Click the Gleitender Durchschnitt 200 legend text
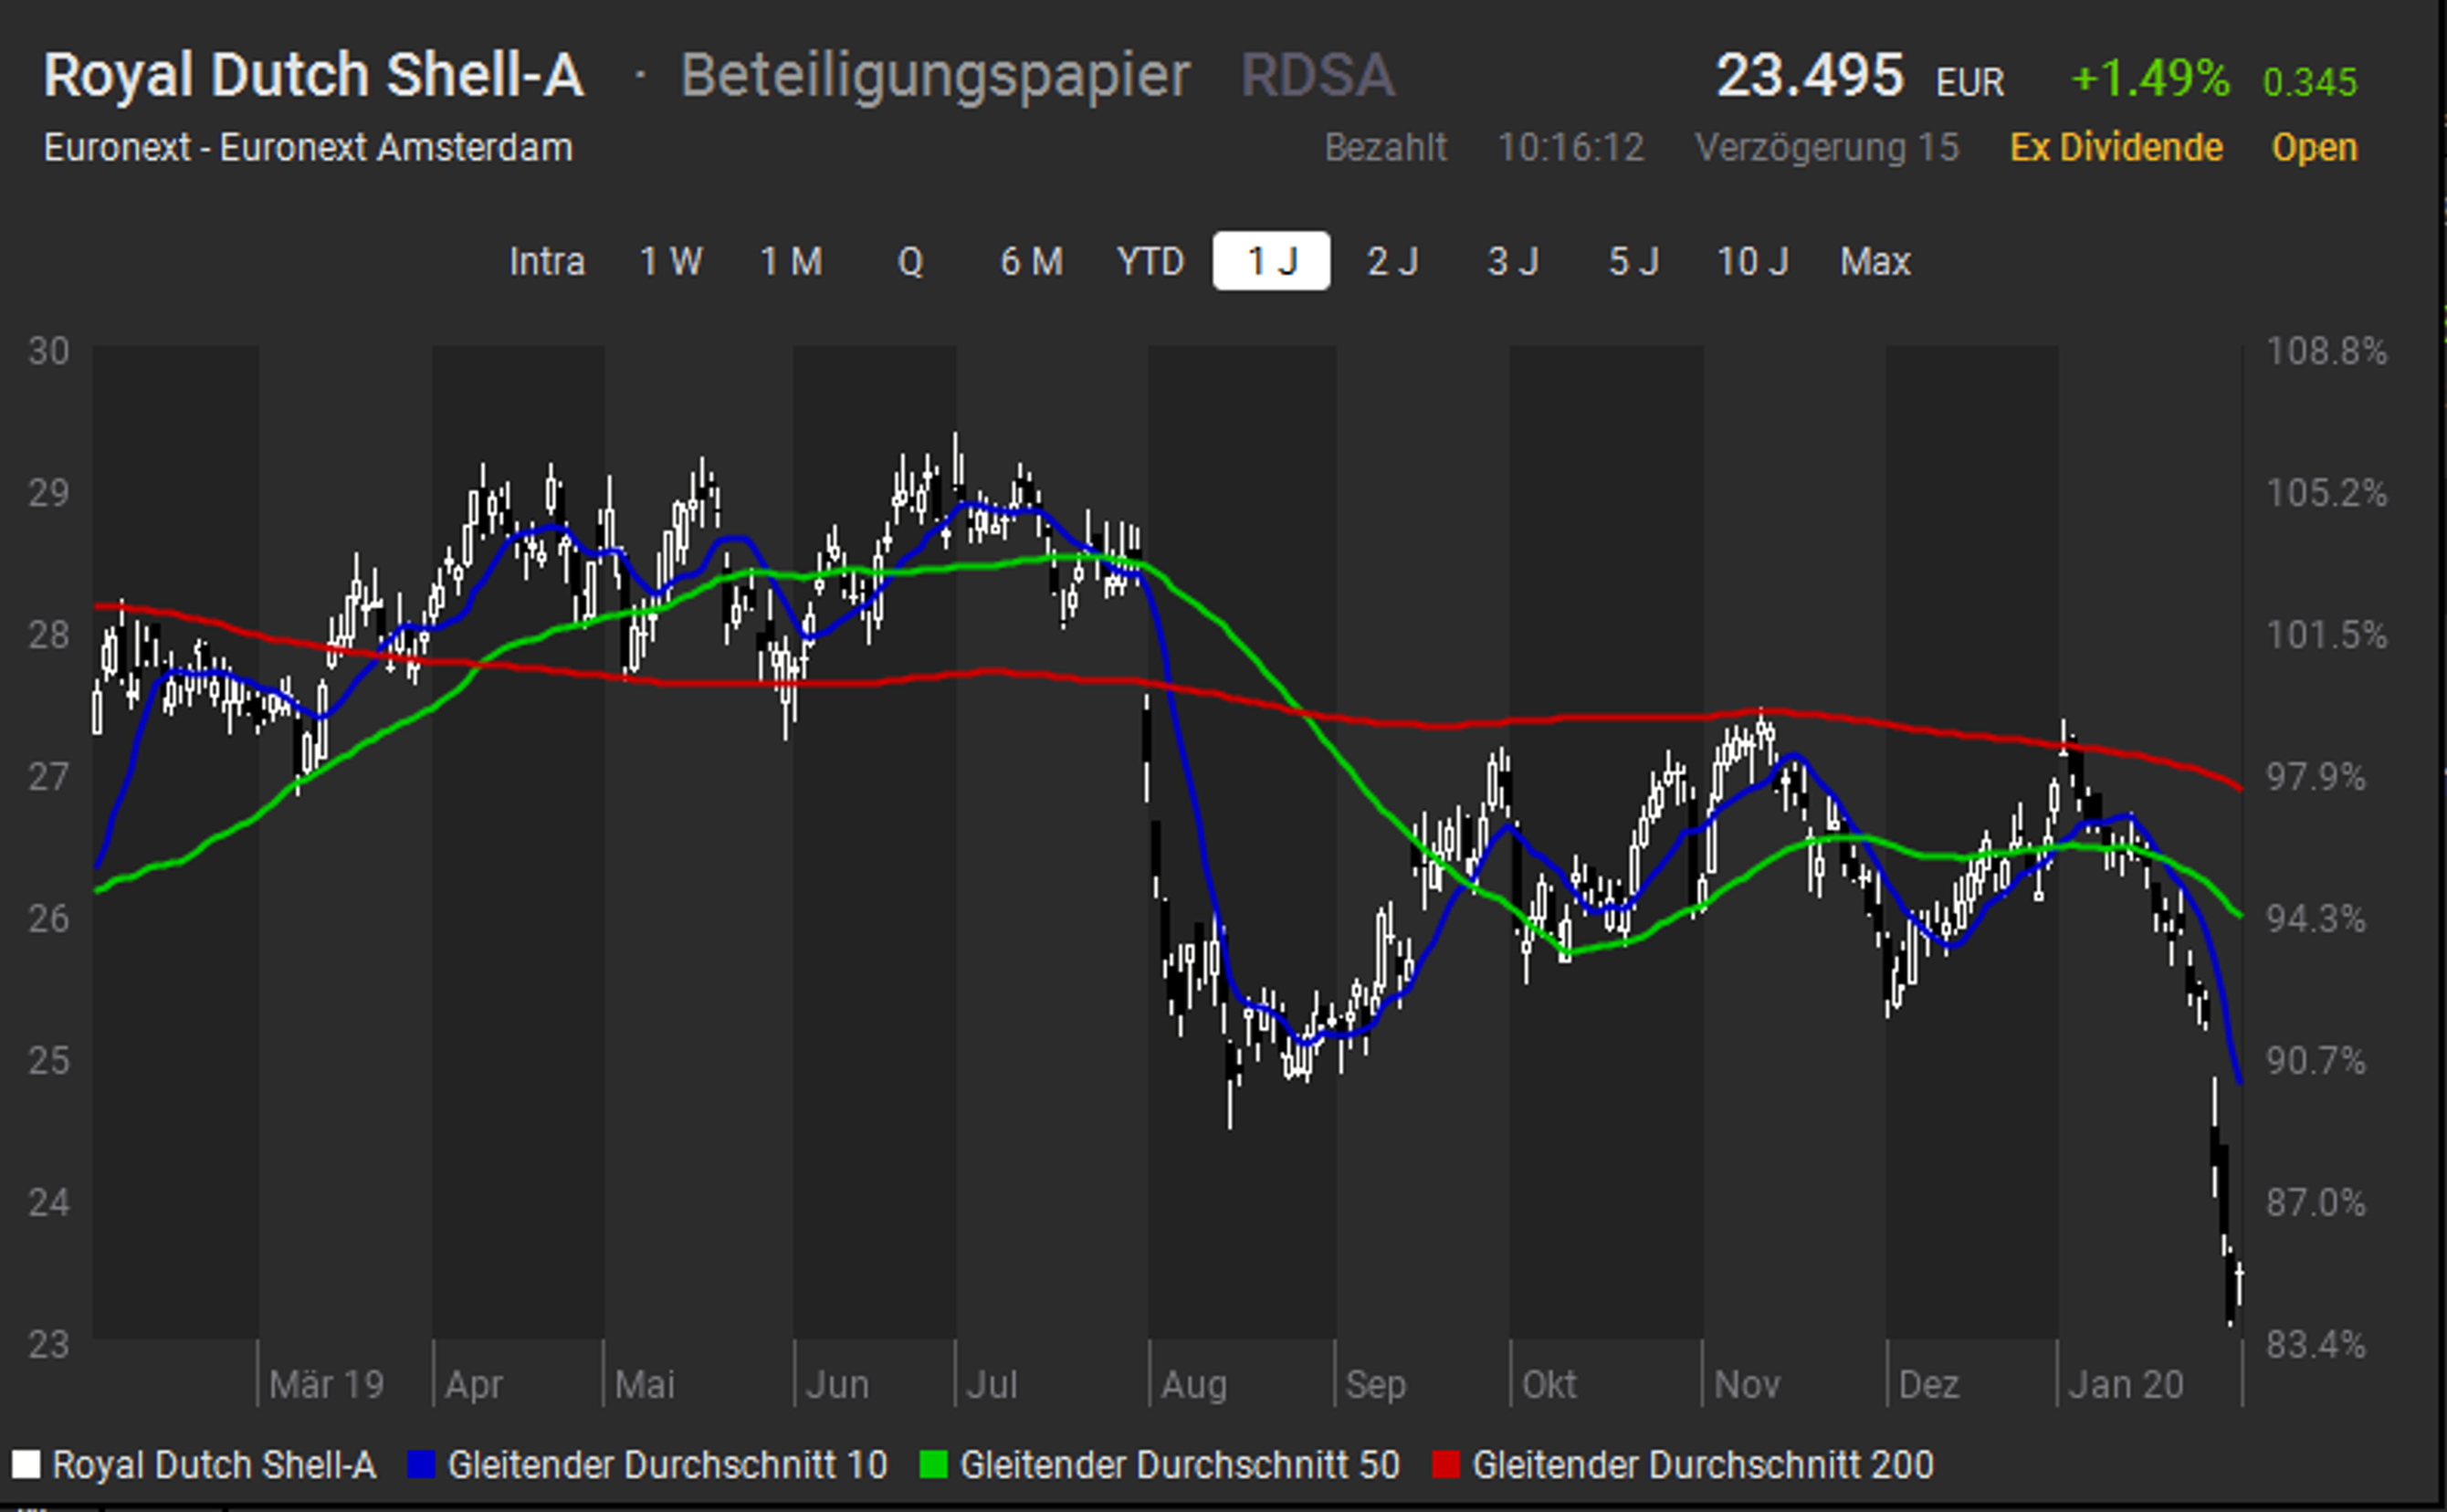 [x=1702, y=1465]
